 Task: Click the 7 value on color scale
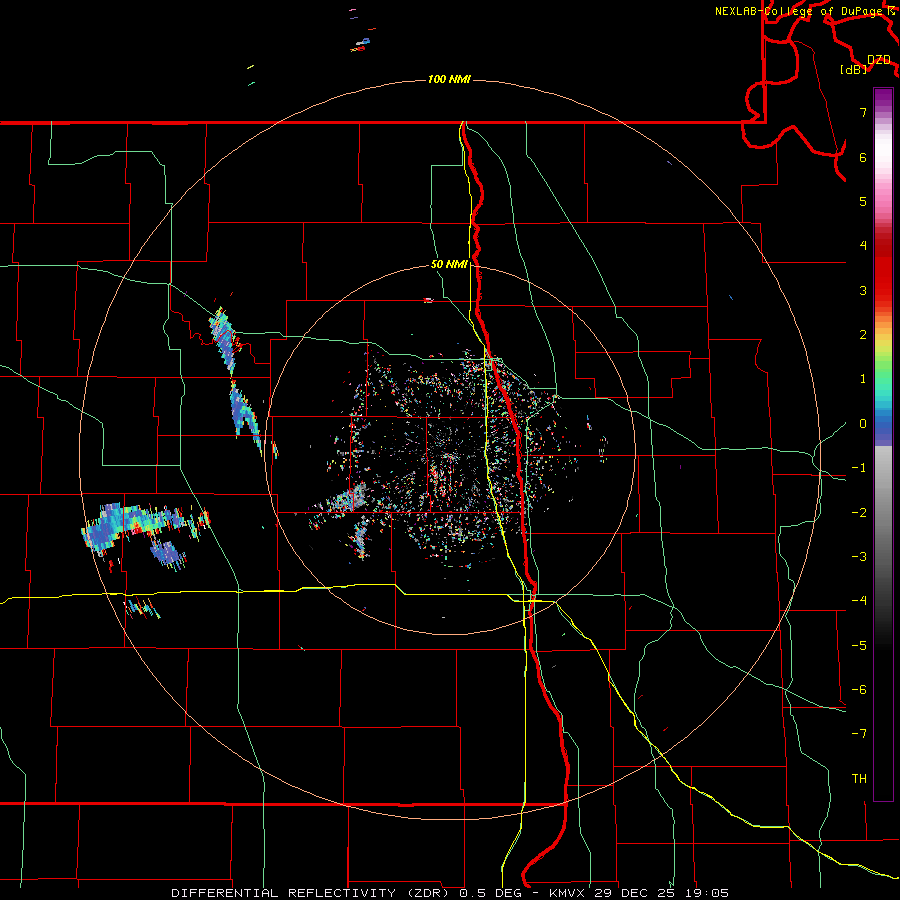pos(863,112)
